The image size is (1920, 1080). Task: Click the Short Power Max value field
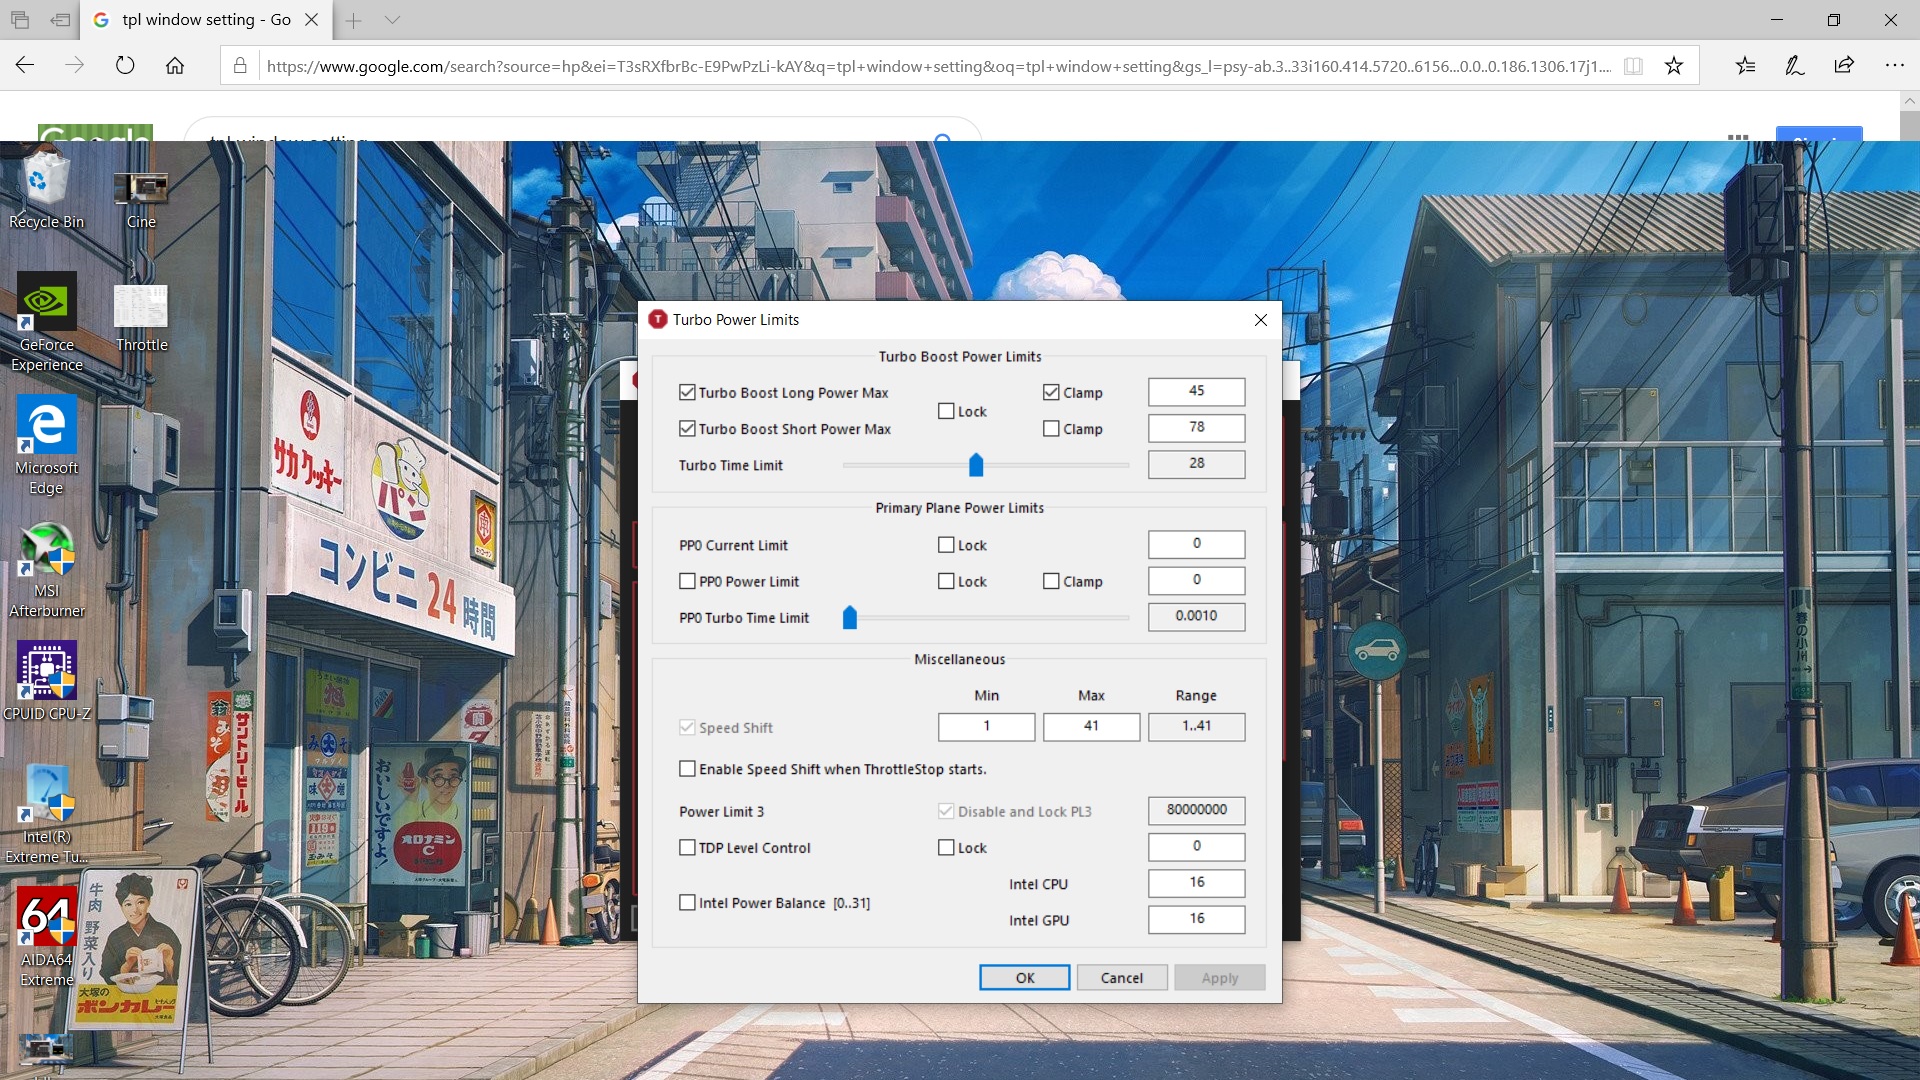pos(1196,427)
